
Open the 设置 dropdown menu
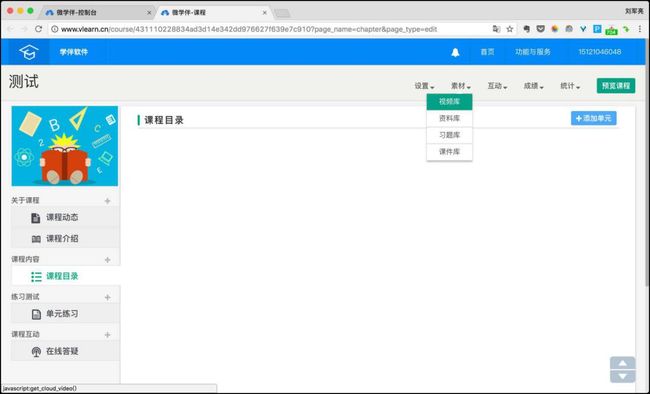point(424,86)
